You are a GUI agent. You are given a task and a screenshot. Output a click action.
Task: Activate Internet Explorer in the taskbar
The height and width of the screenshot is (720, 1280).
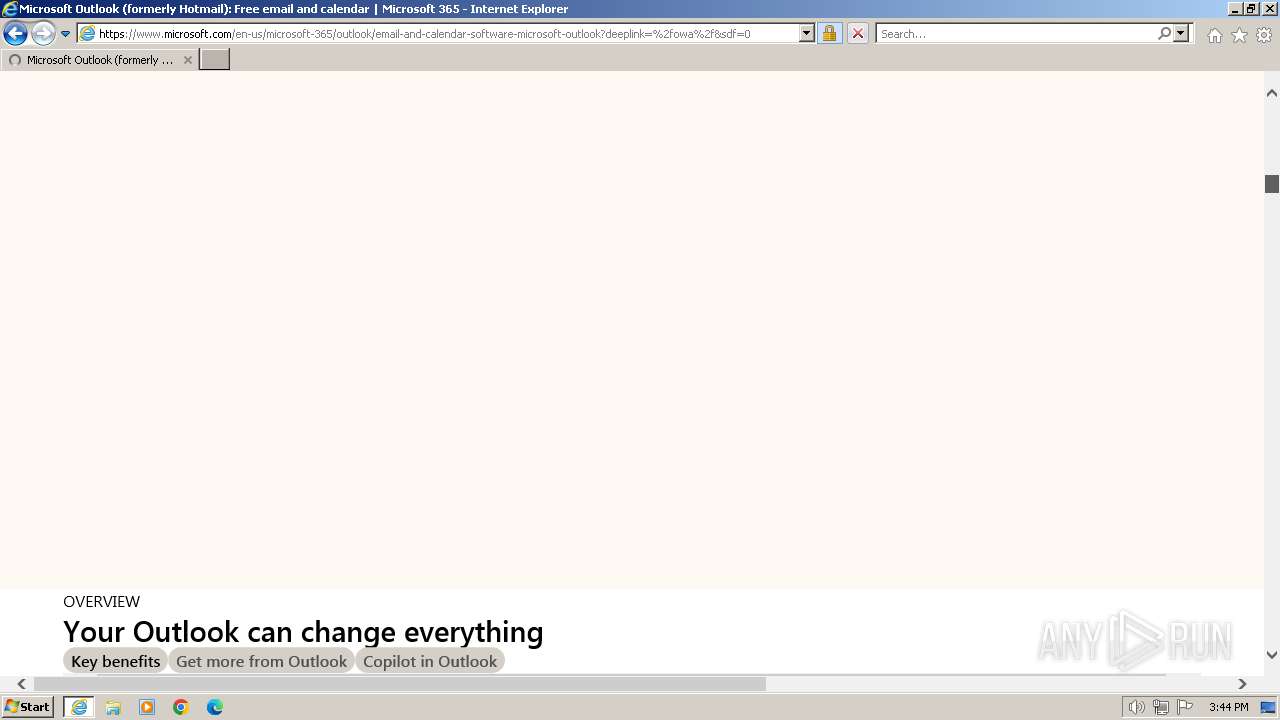(x=79, y=707)
